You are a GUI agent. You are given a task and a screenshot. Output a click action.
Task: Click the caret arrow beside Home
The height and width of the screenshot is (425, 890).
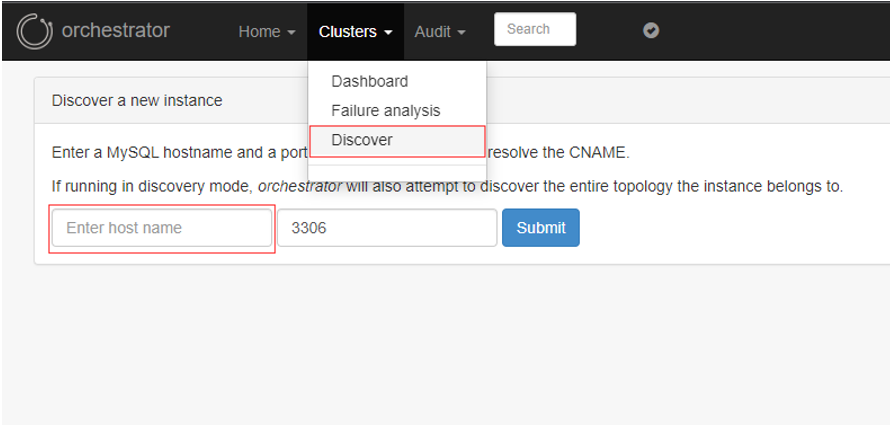coord(292,33)
